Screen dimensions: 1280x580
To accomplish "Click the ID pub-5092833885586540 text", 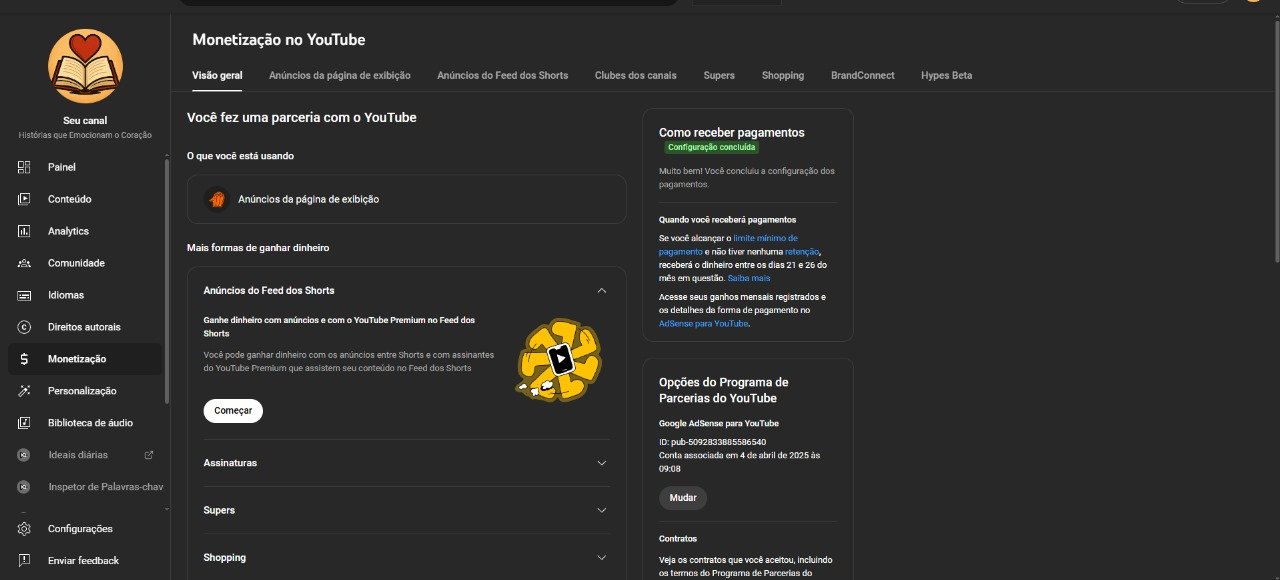I will pos(712,442).
